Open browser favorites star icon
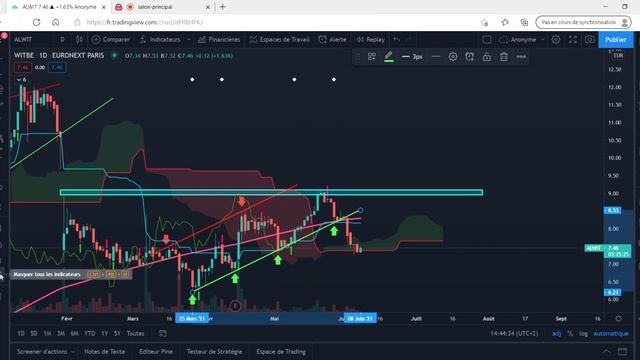Screen dimensions: 640x360 505,22
